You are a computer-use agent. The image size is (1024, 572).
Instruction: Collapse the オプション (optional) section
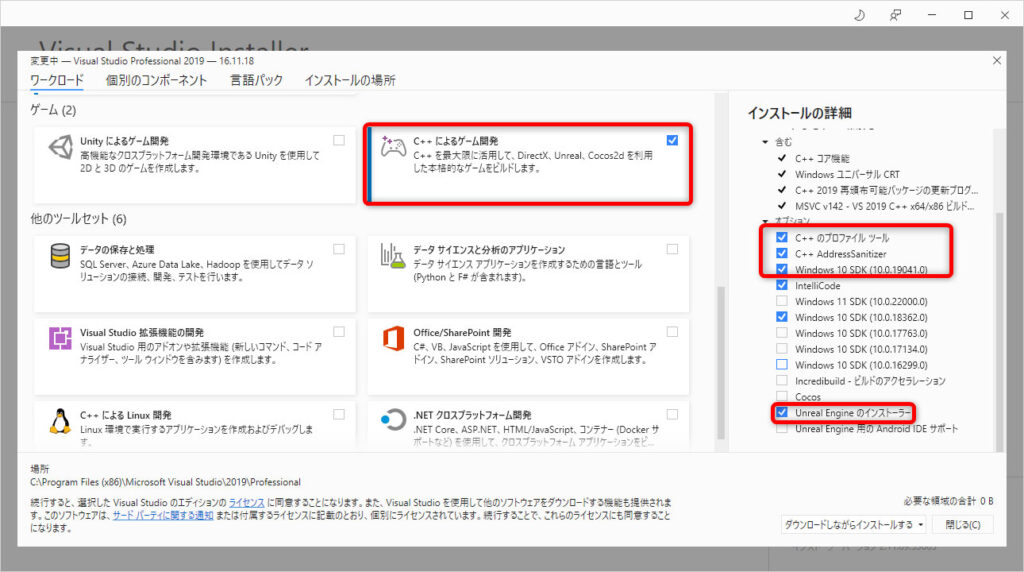[765, 222]
